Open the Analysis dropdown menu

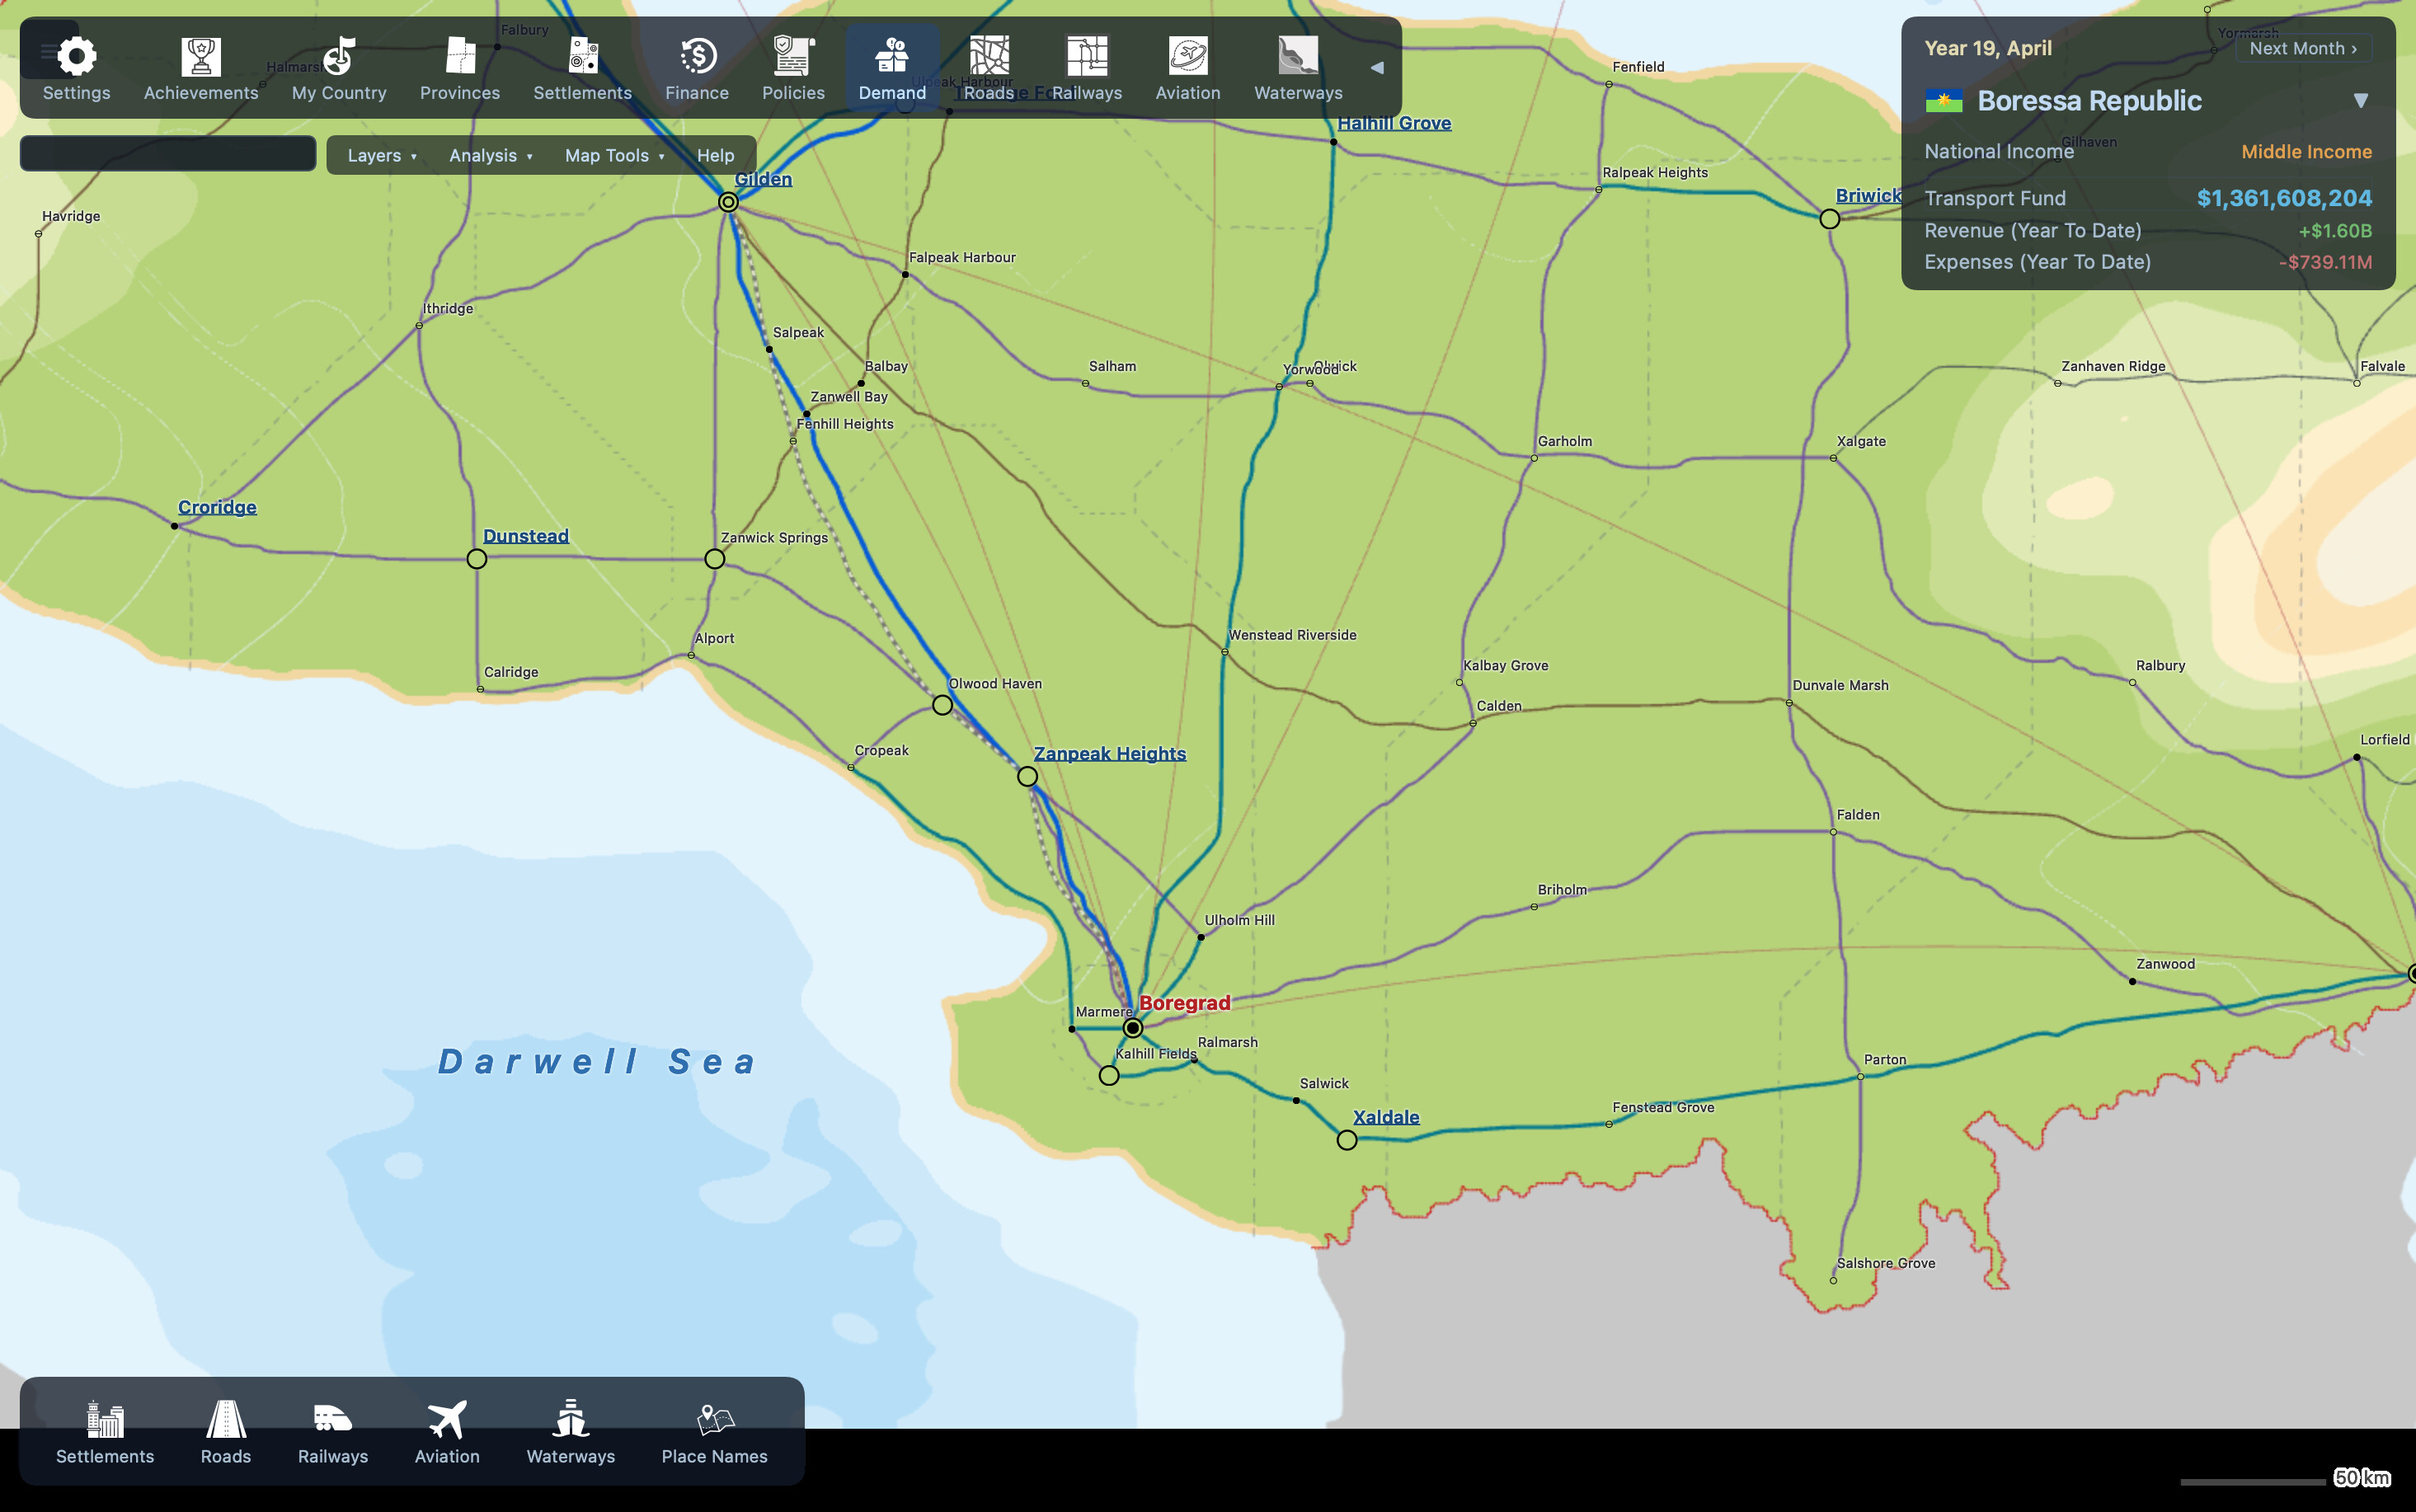pos(491,155)
